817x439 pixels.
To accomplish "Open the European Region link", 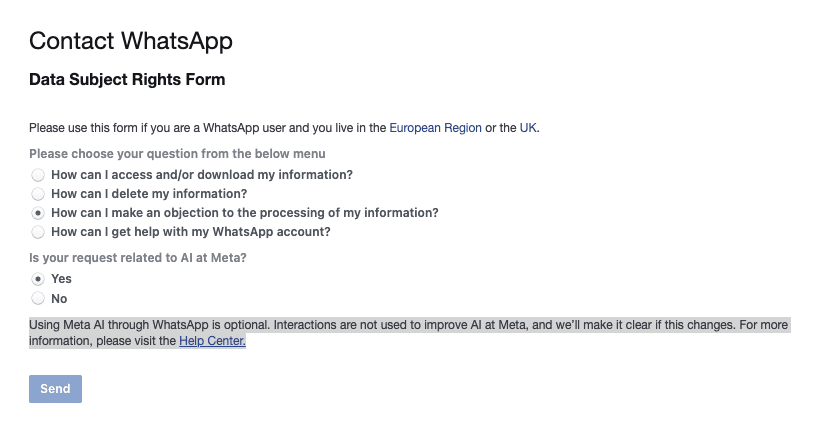I will [x=435, y=128].
